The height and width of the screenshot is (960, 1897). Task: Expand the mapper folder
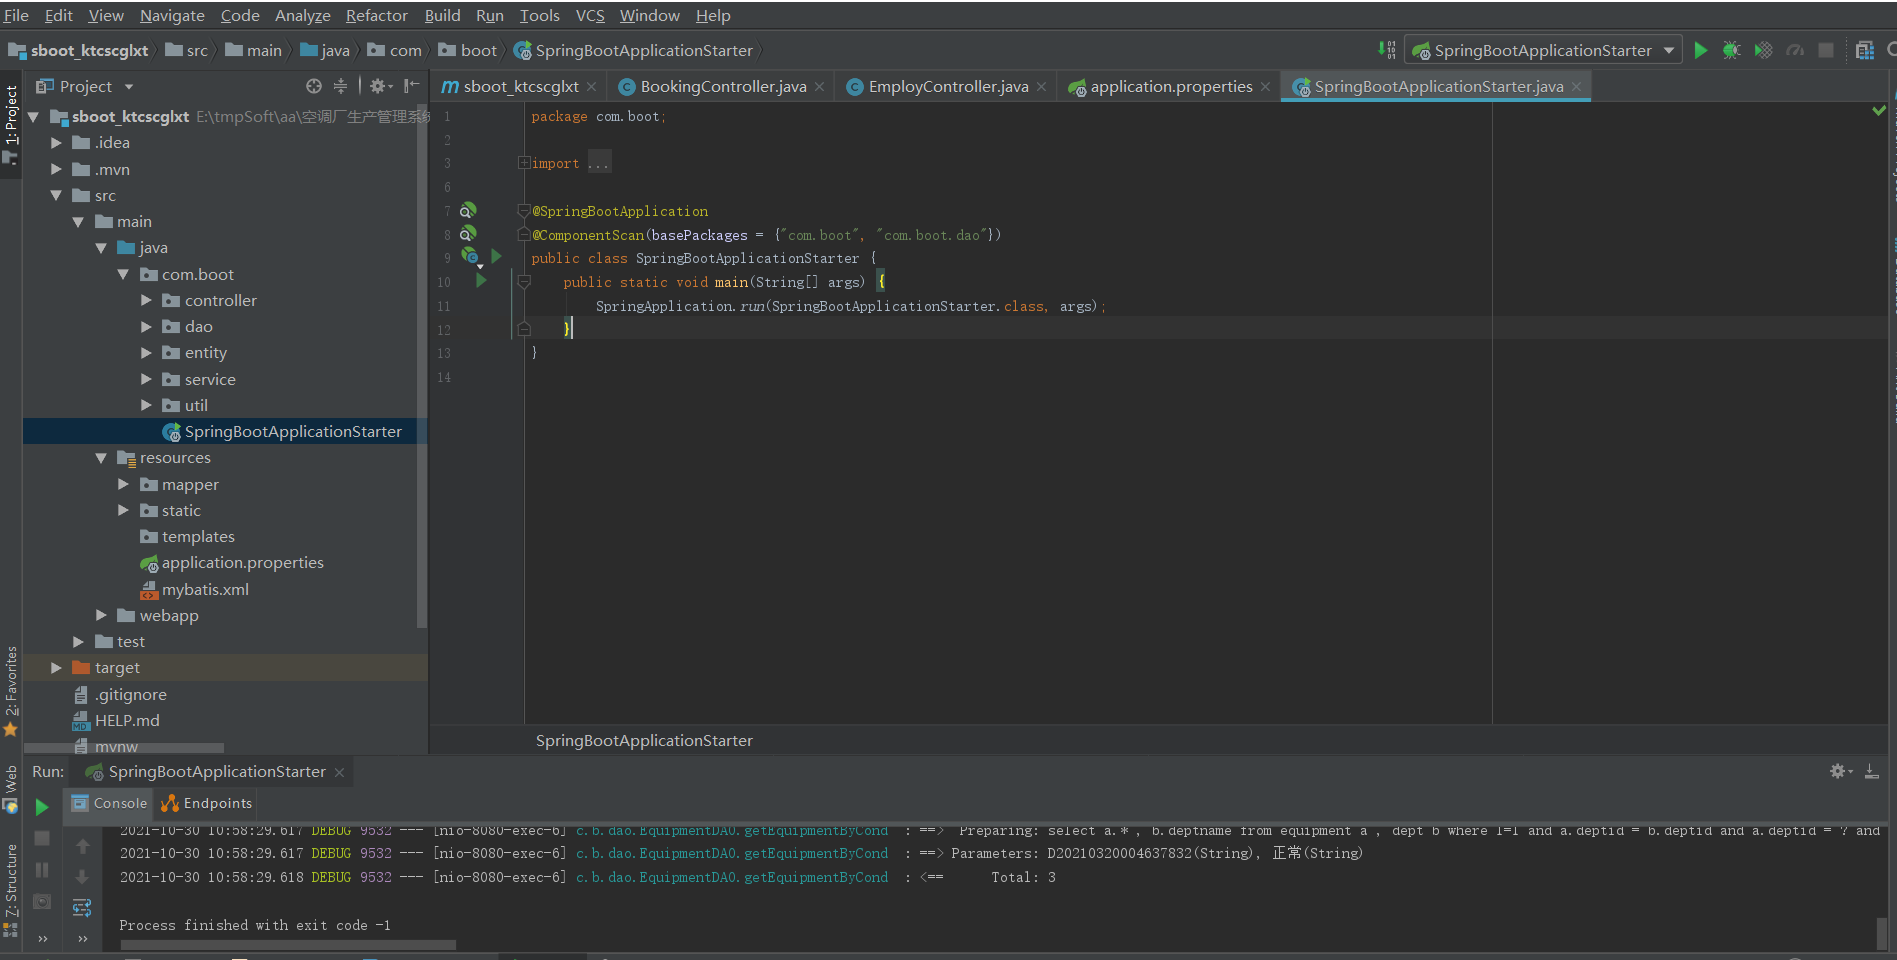pos(124,484)
